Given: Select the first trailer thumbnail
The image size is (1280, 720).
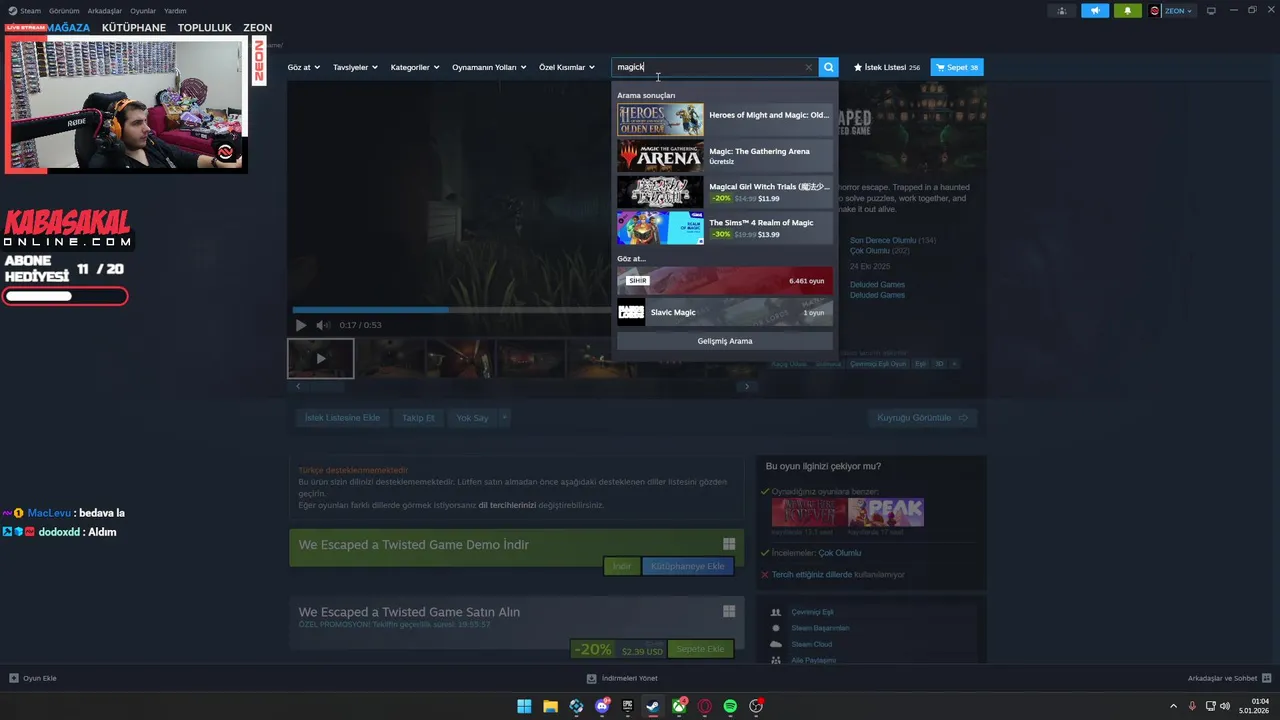Looking at the screenshot, I should pos(321,358).
